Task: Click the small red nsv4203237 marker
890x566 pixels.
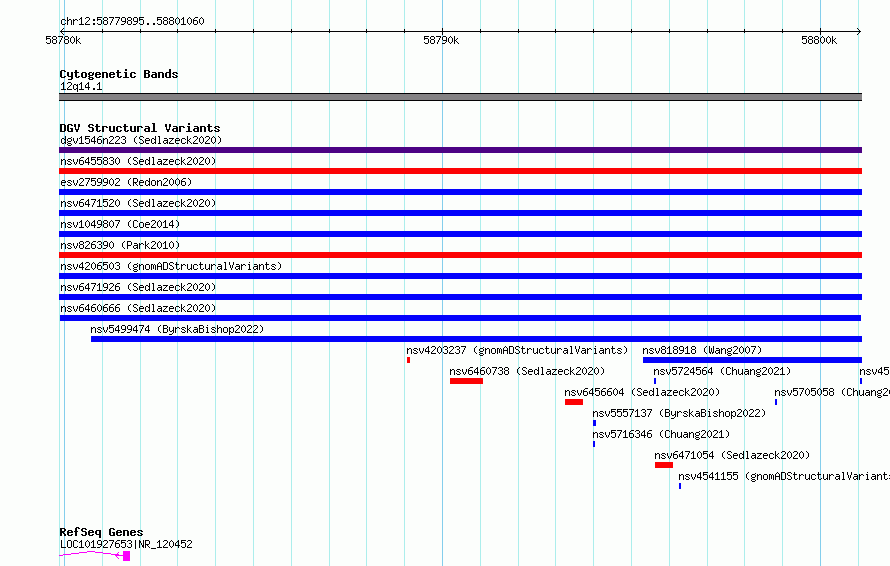Action: point(408,360)
